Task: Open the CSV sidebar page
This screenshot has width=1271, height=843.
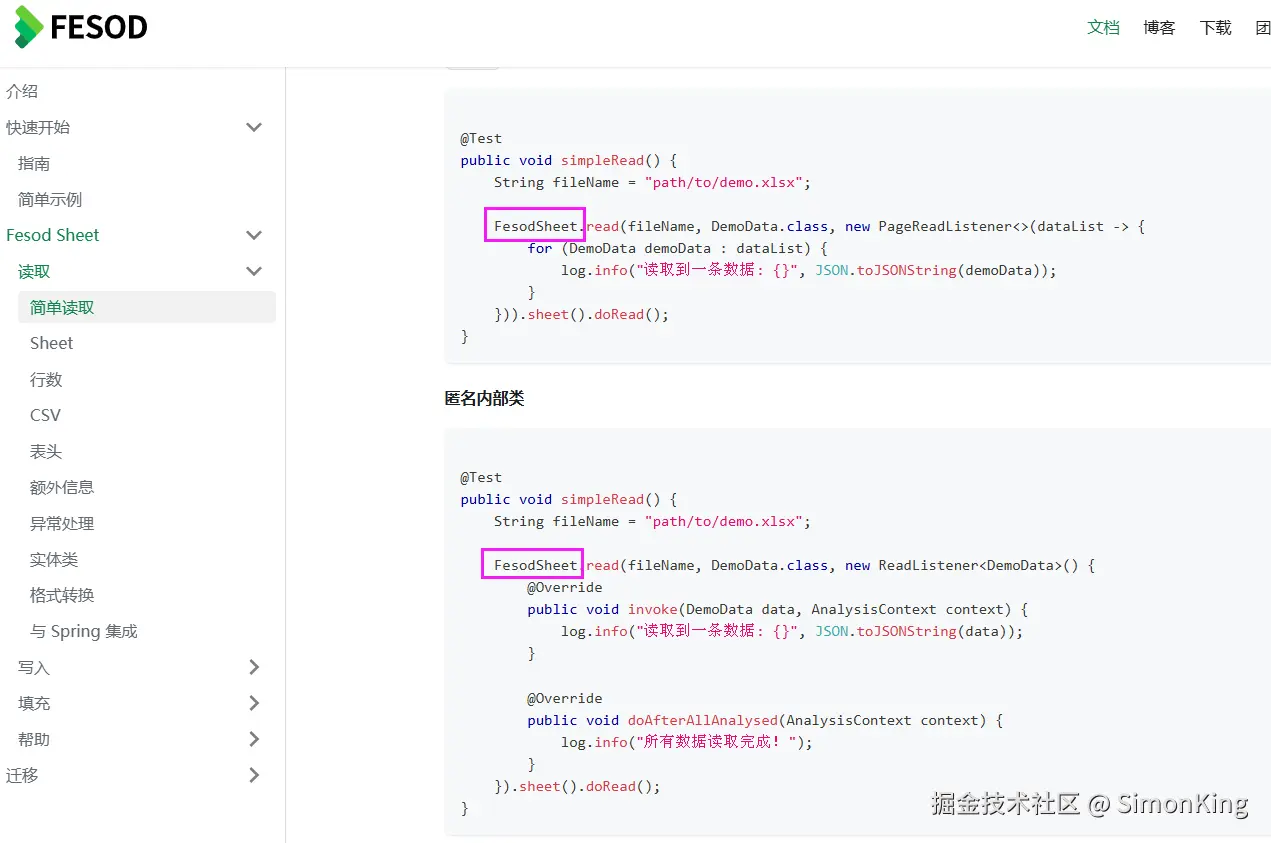Action: pos(45,415)
